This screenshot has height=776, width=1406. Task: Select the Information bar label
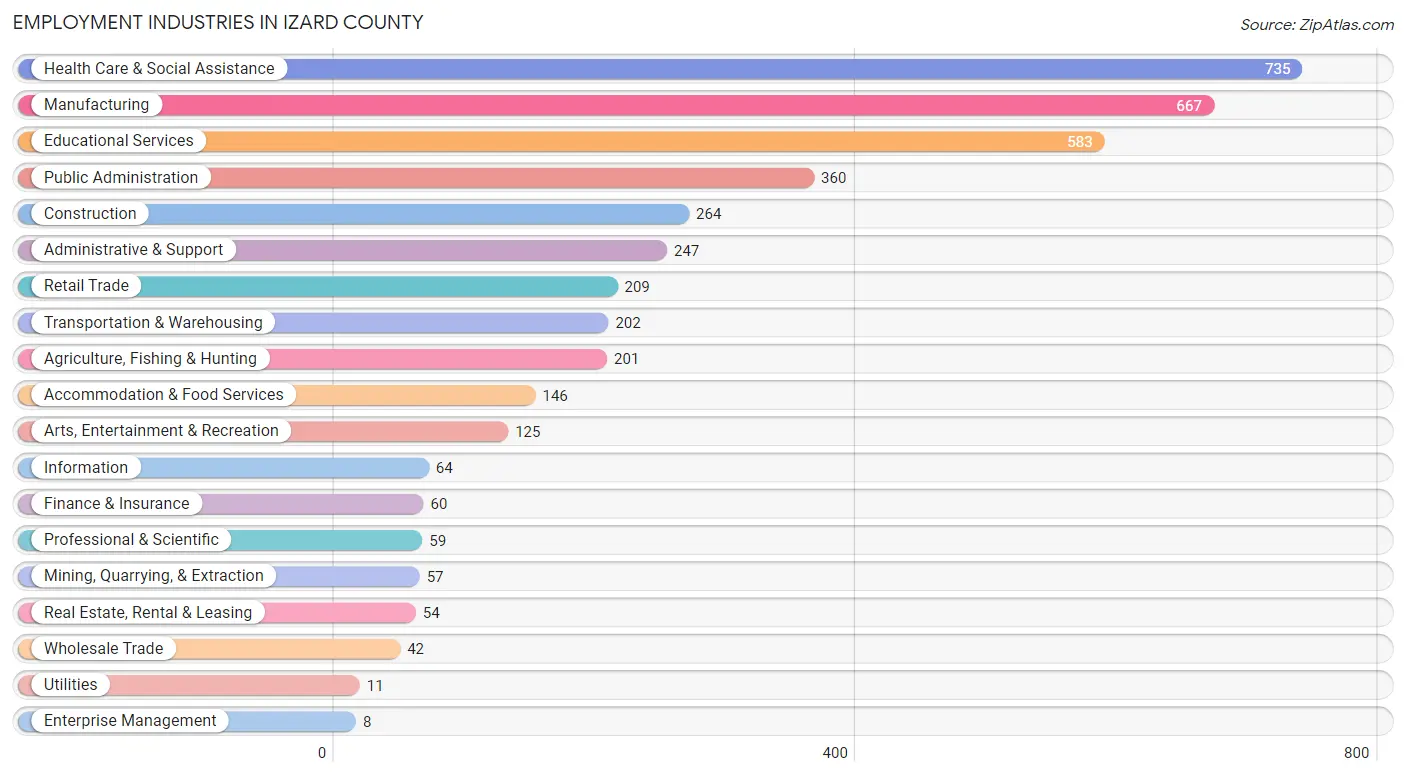point(86,467)
